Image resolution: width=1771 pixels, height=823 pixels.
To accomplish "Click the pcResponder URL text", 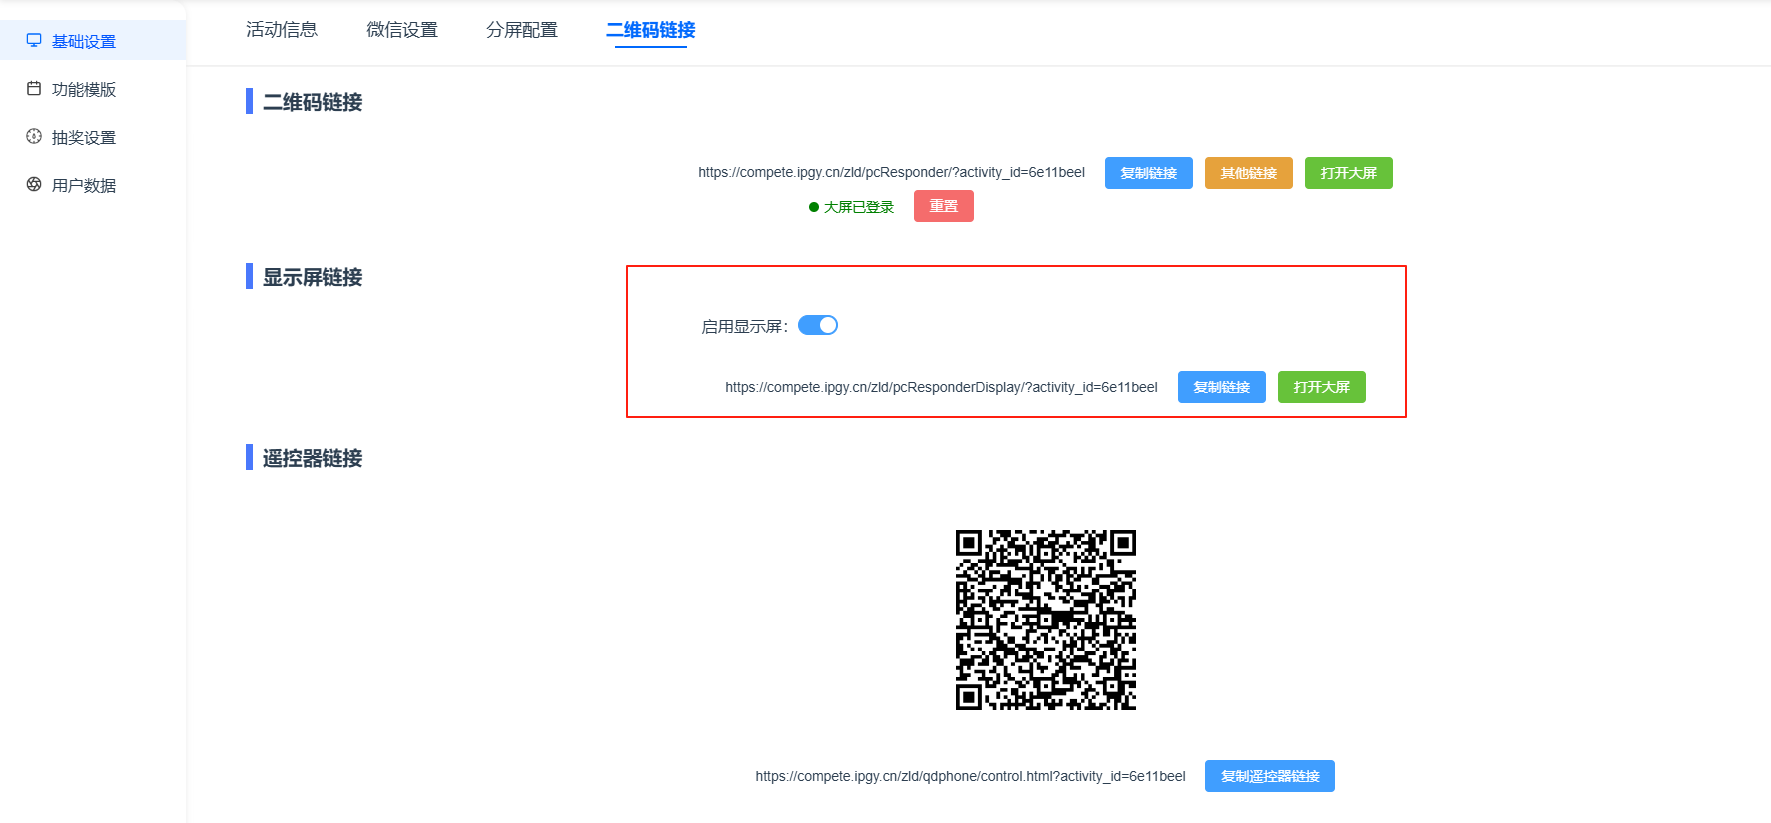I will coord(891,172).
